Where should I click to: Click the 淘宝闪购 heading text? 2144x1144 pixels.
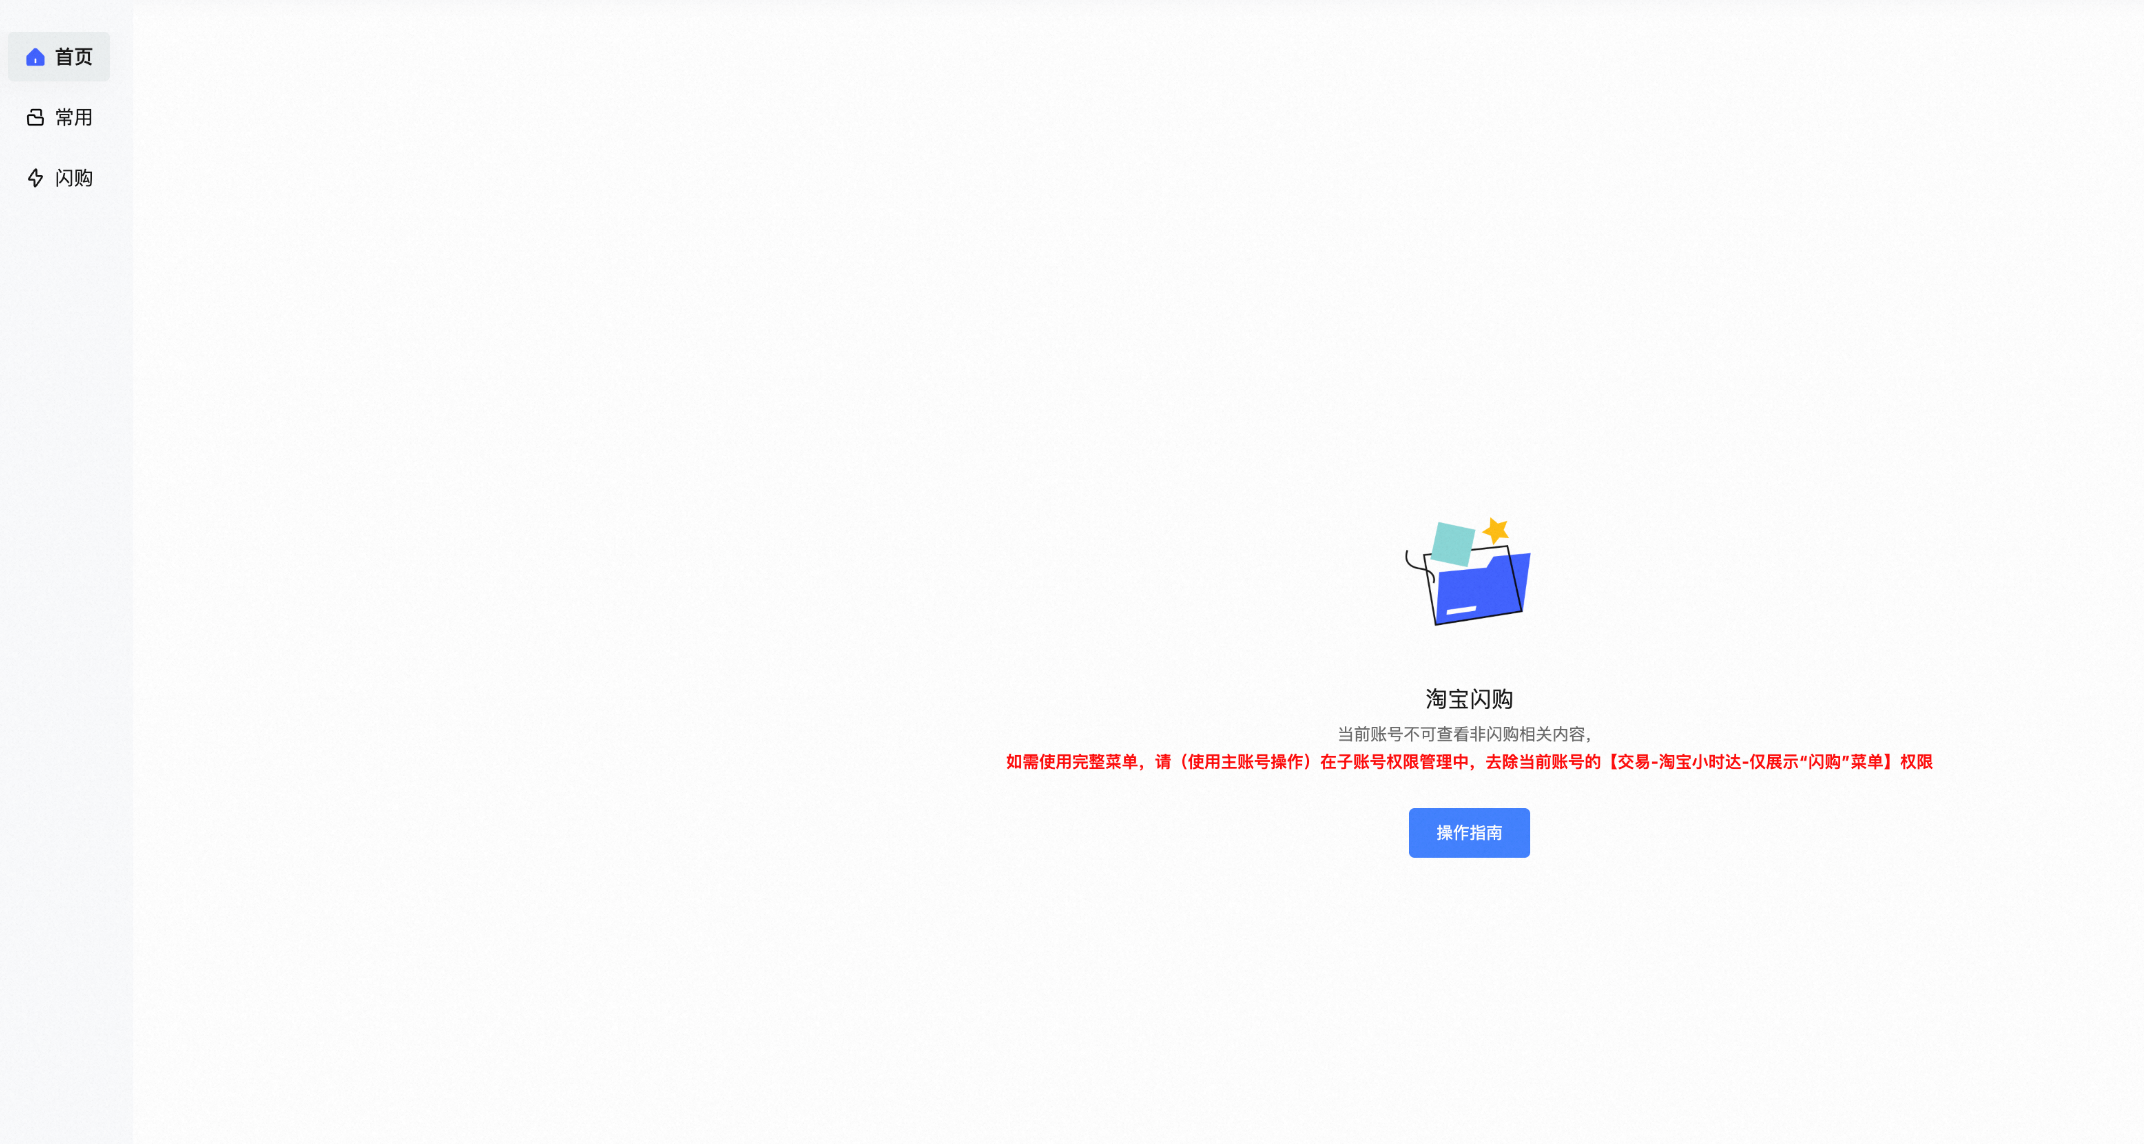(x=1469, y=699)
